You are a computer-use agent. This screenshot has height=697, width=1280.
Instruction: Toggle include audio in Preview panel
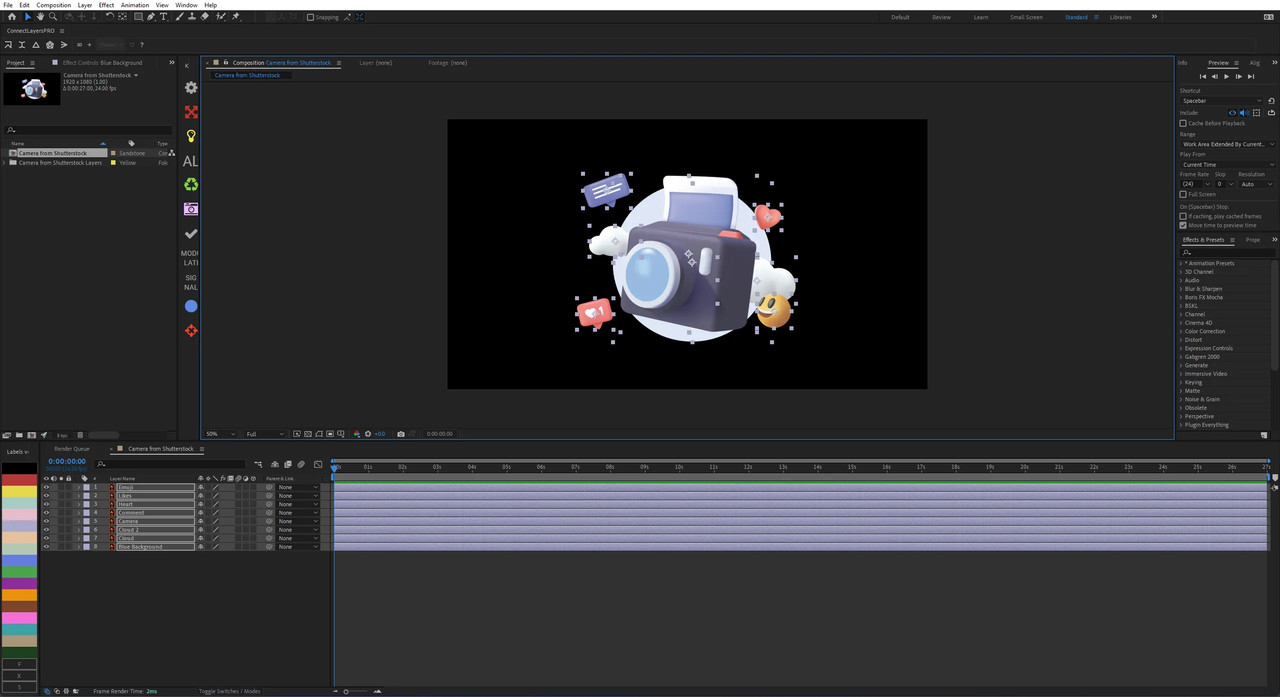click(x=1243, y=113)
